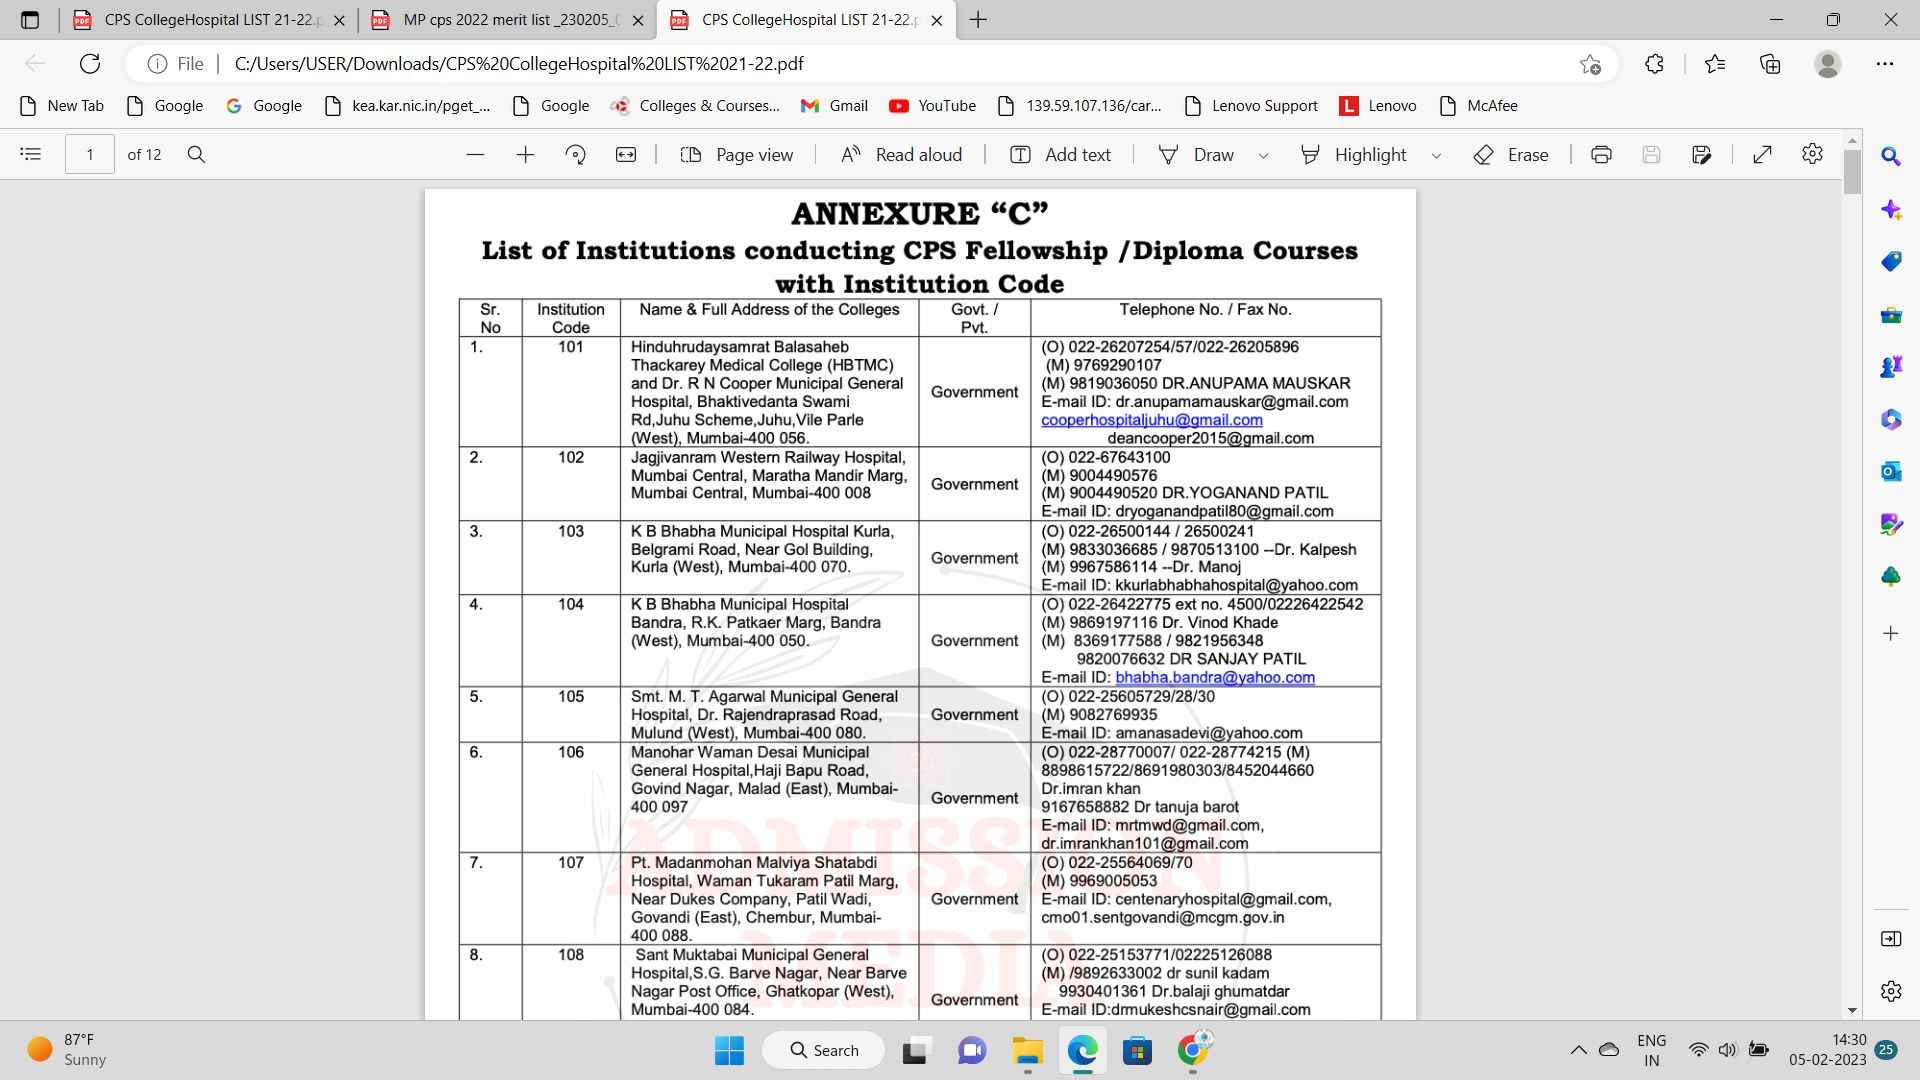The width and height of the screenshot is (1920, 1080).
Task: Refresh the current page
Action: point(90,63)
